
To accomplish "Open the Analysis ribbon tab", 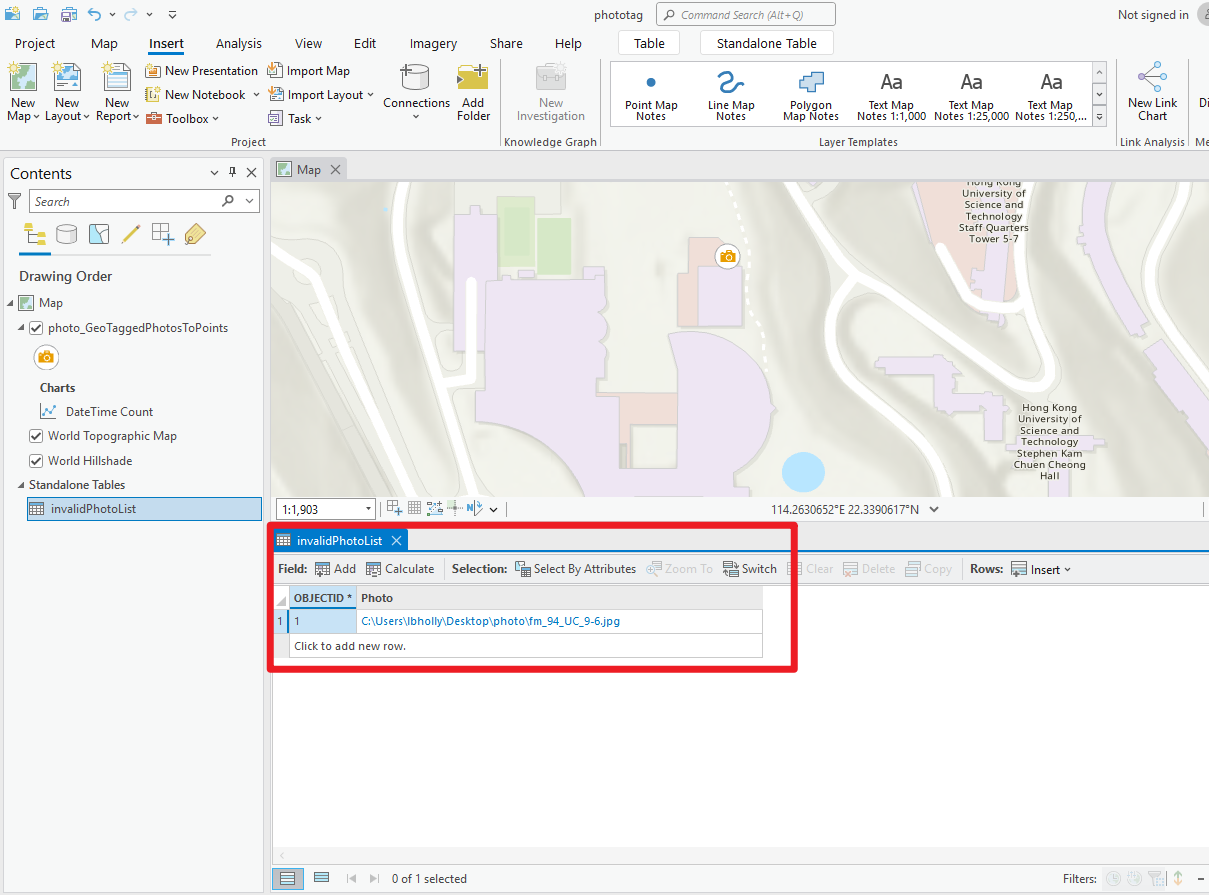I will [238, 43].
